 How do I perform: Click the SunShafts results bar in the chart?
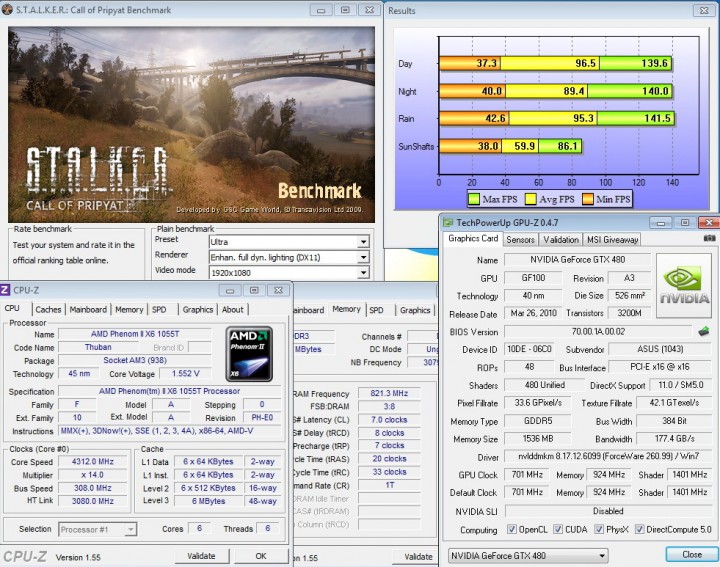point(511,146)
